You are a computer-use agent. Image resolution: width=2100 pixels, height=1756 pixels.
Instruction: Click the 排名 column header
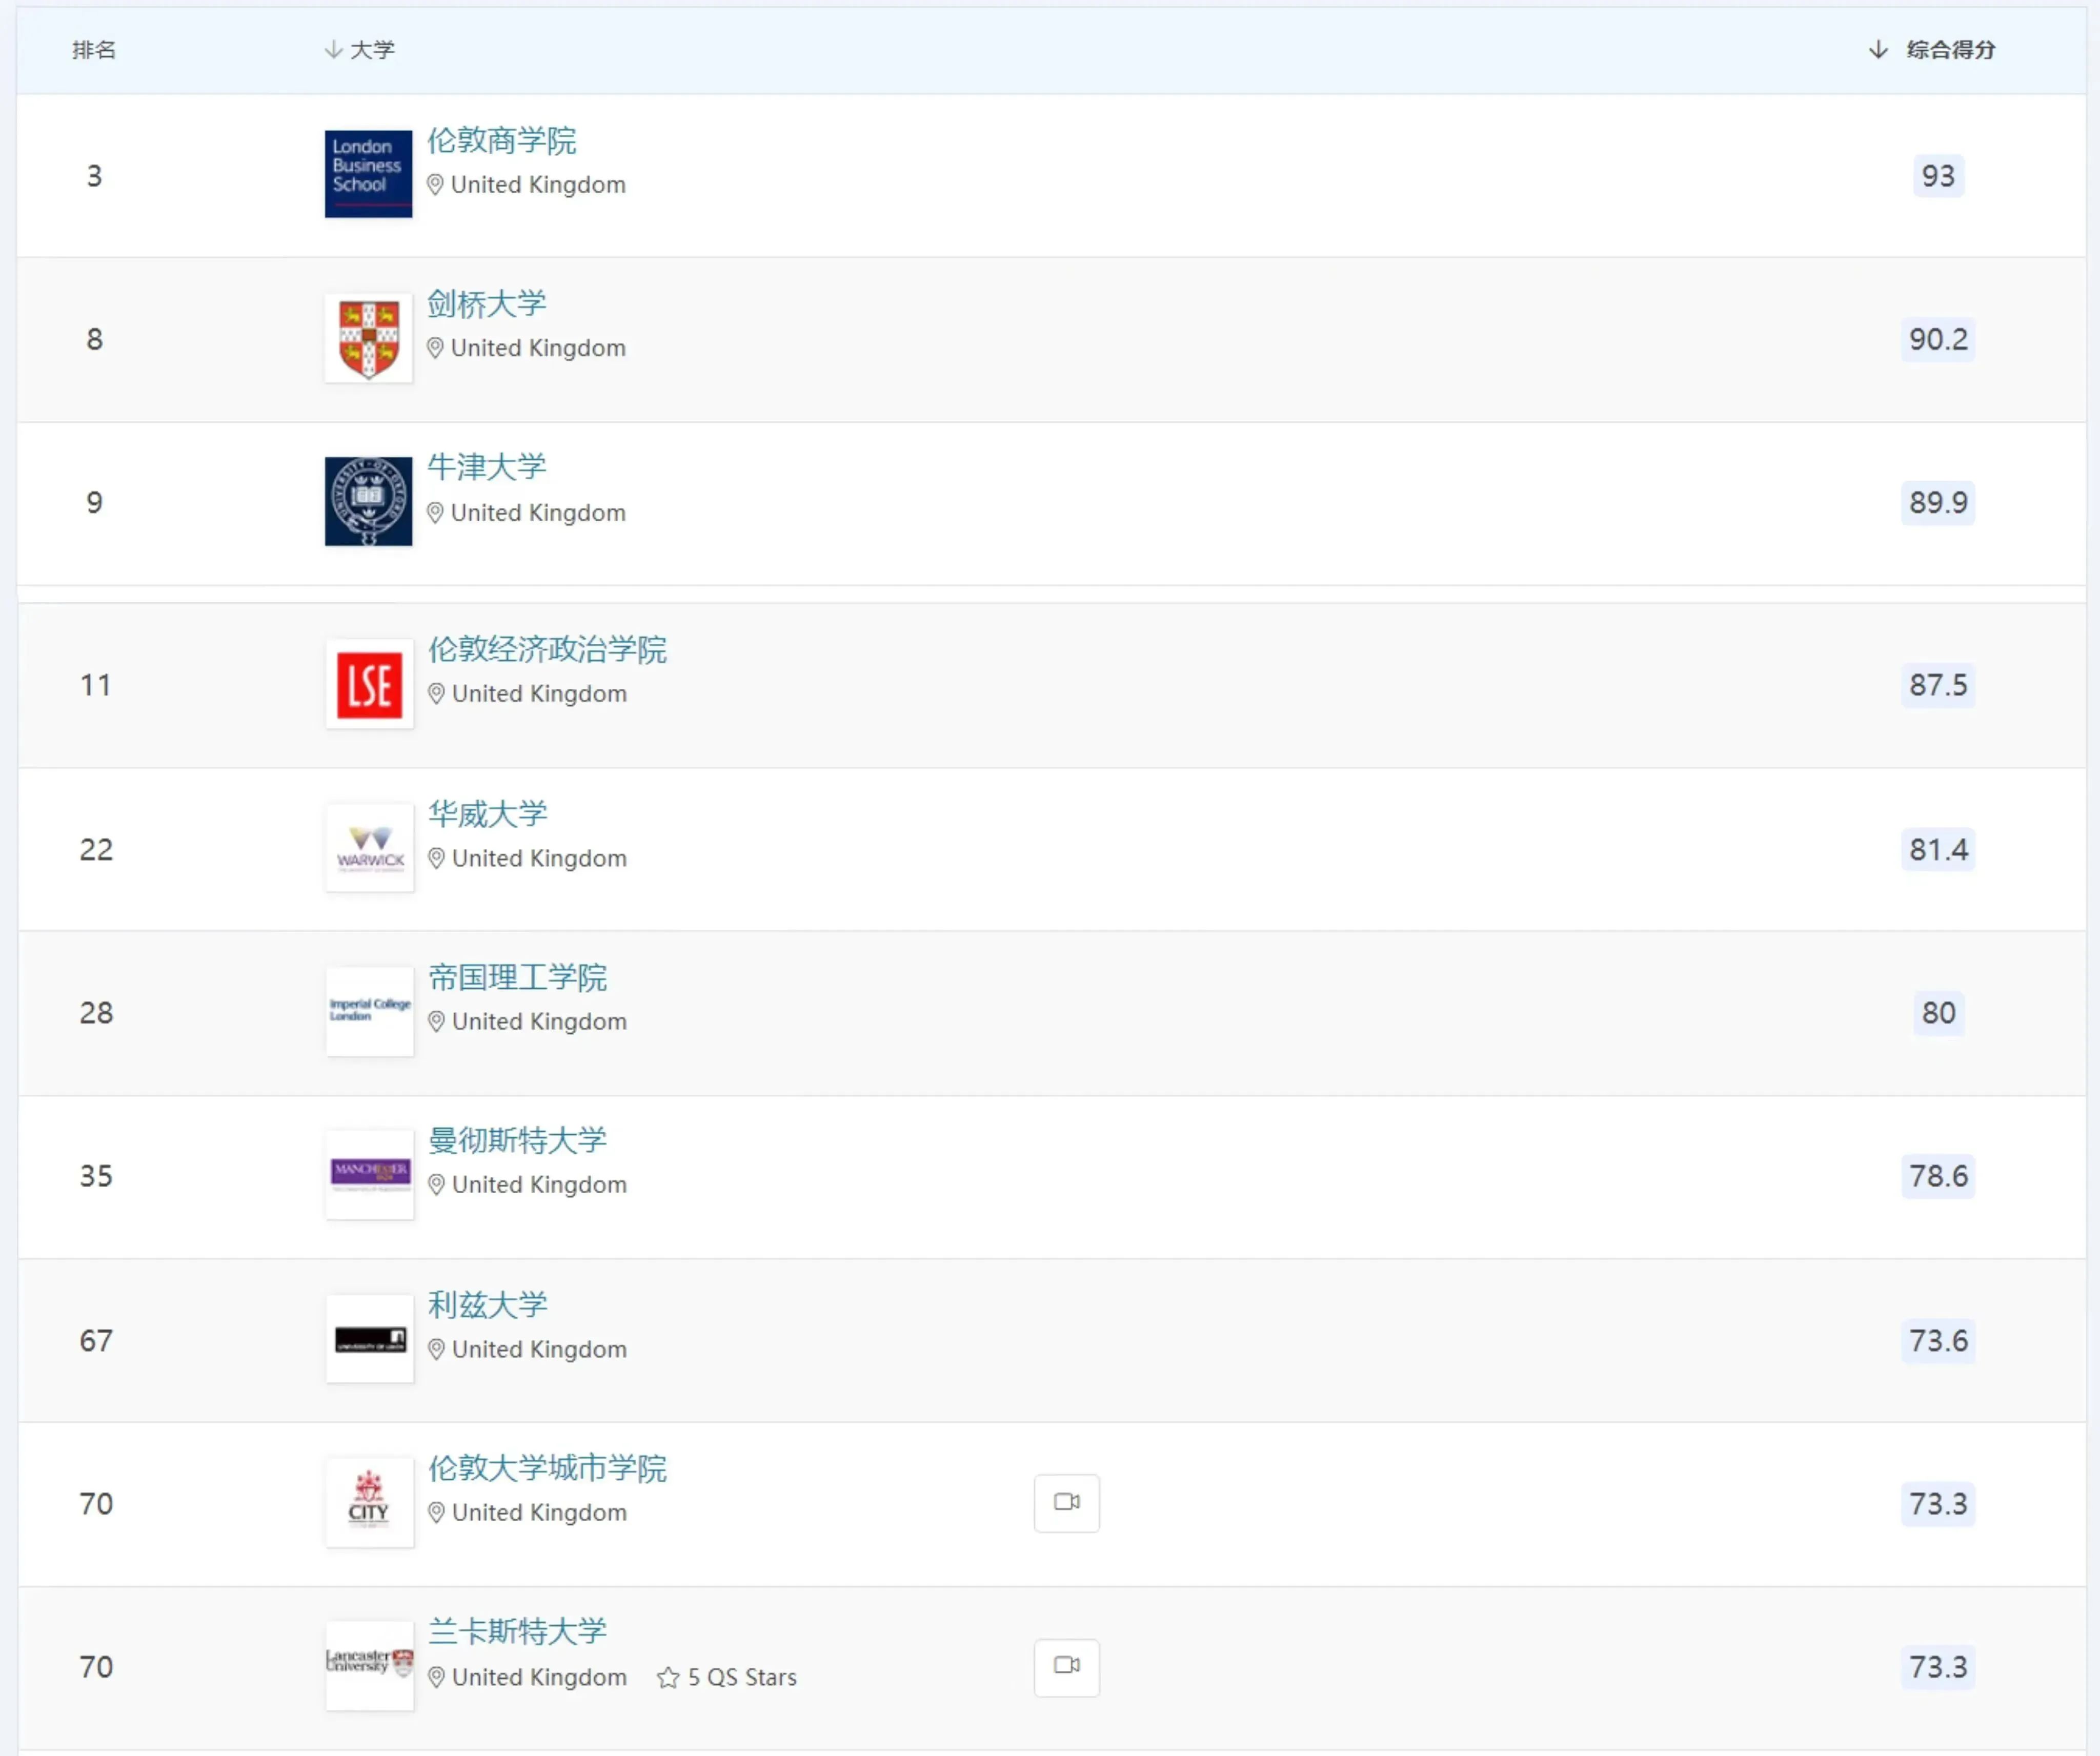(94, 50)
